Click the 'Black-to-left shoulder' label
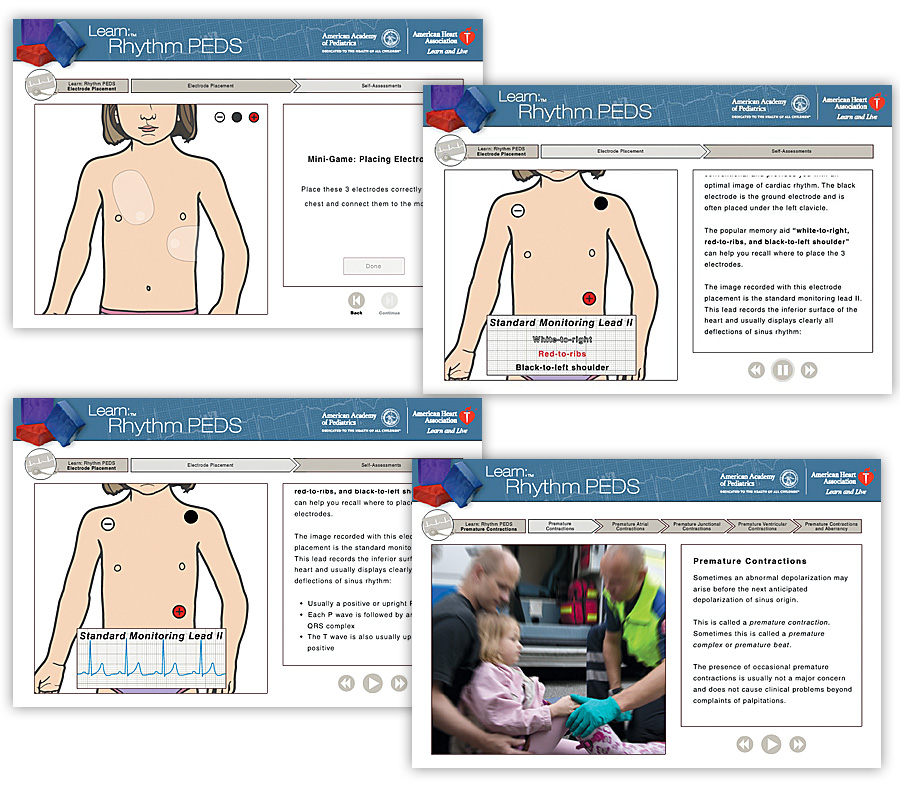 pyautogui.click(x=562, y=367)
